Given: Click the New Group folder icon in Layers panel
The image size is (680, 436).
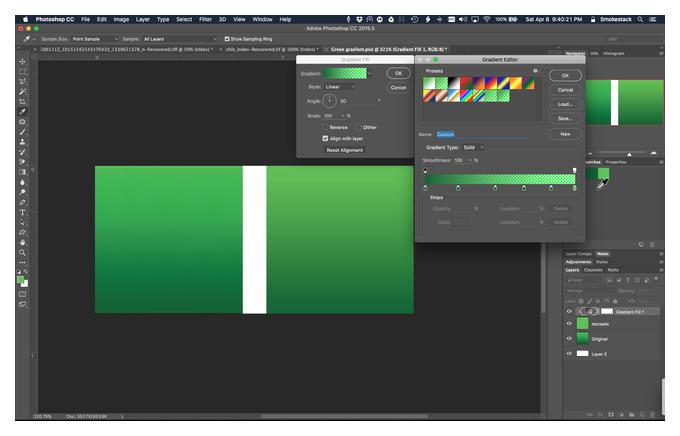Looking at the screenshot, I should coord(631,414).
